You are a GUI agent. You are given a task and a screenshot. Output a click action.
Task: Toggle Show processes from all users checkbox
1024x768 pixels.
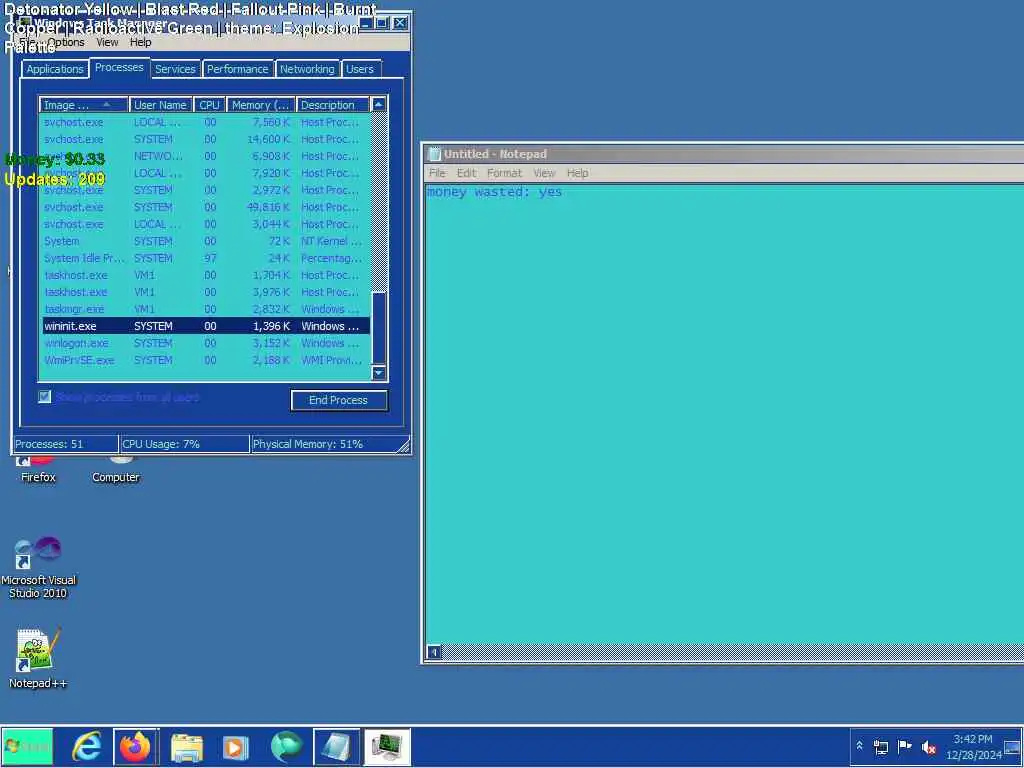44,396
